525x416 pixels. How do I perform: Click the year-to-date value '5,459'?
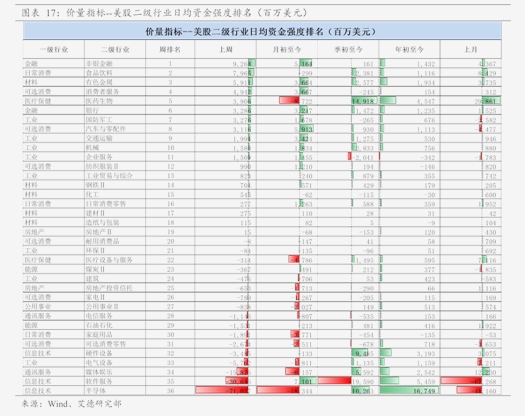tap(426, 382)
